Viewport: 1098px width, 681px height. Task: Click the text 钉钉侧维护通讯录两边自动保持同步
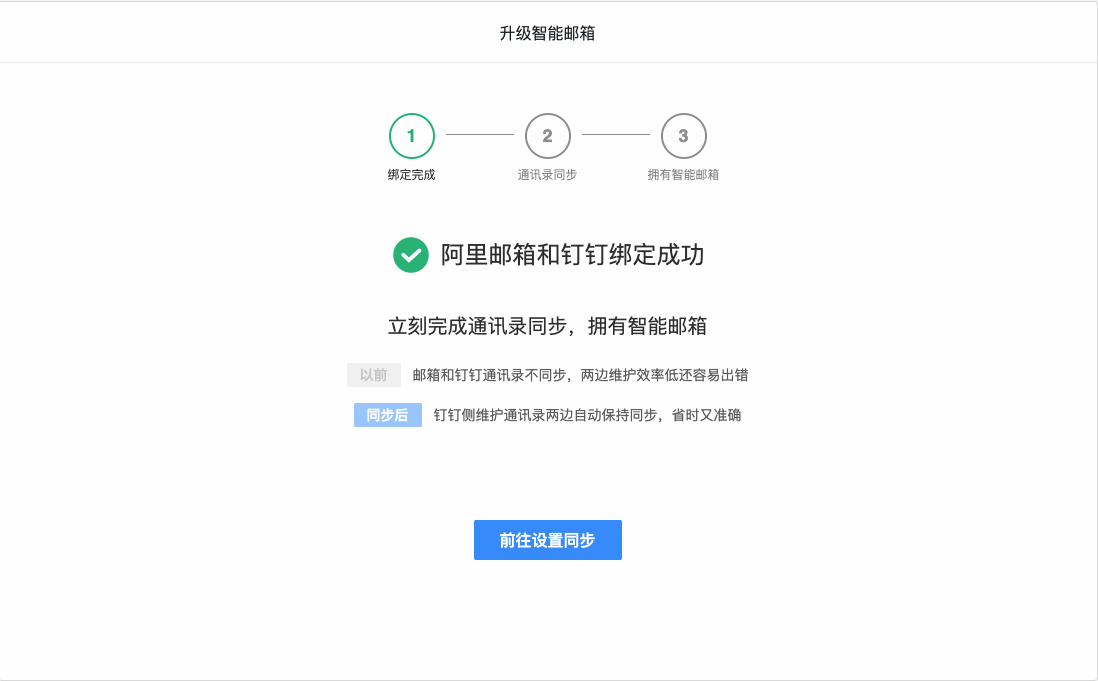tap(545, 415)
